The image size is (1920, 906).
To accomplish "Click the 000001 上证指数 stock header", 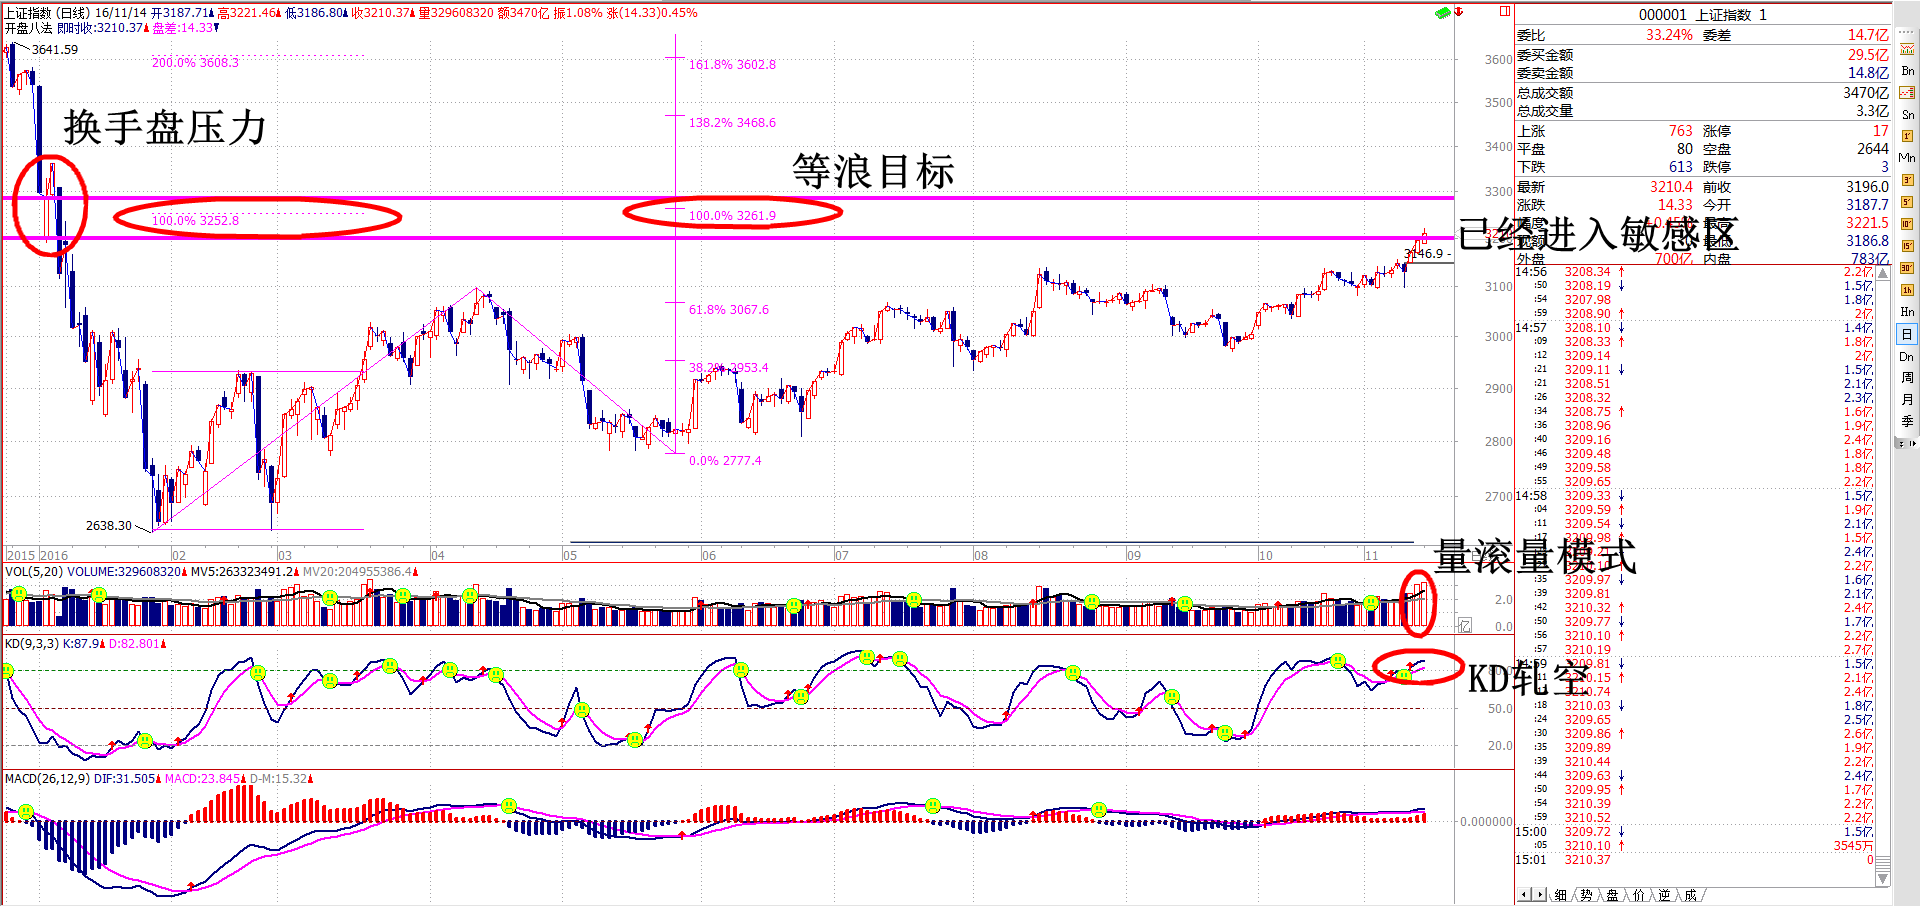I will coord(1703,14).
